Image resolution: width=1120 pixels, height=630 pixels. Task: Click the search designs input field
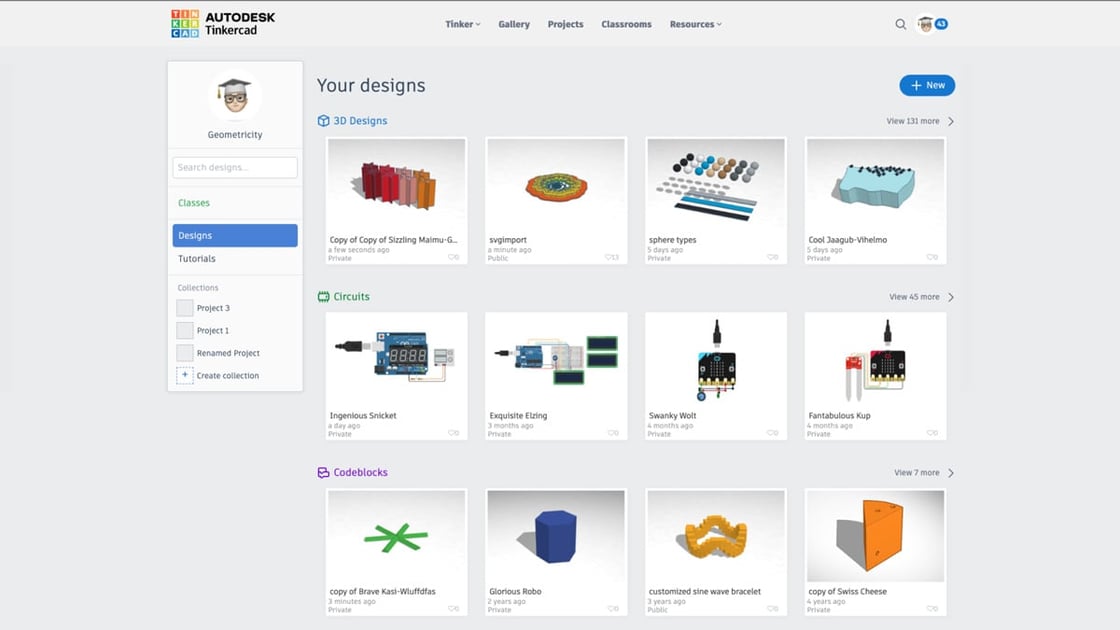point(234,167)
